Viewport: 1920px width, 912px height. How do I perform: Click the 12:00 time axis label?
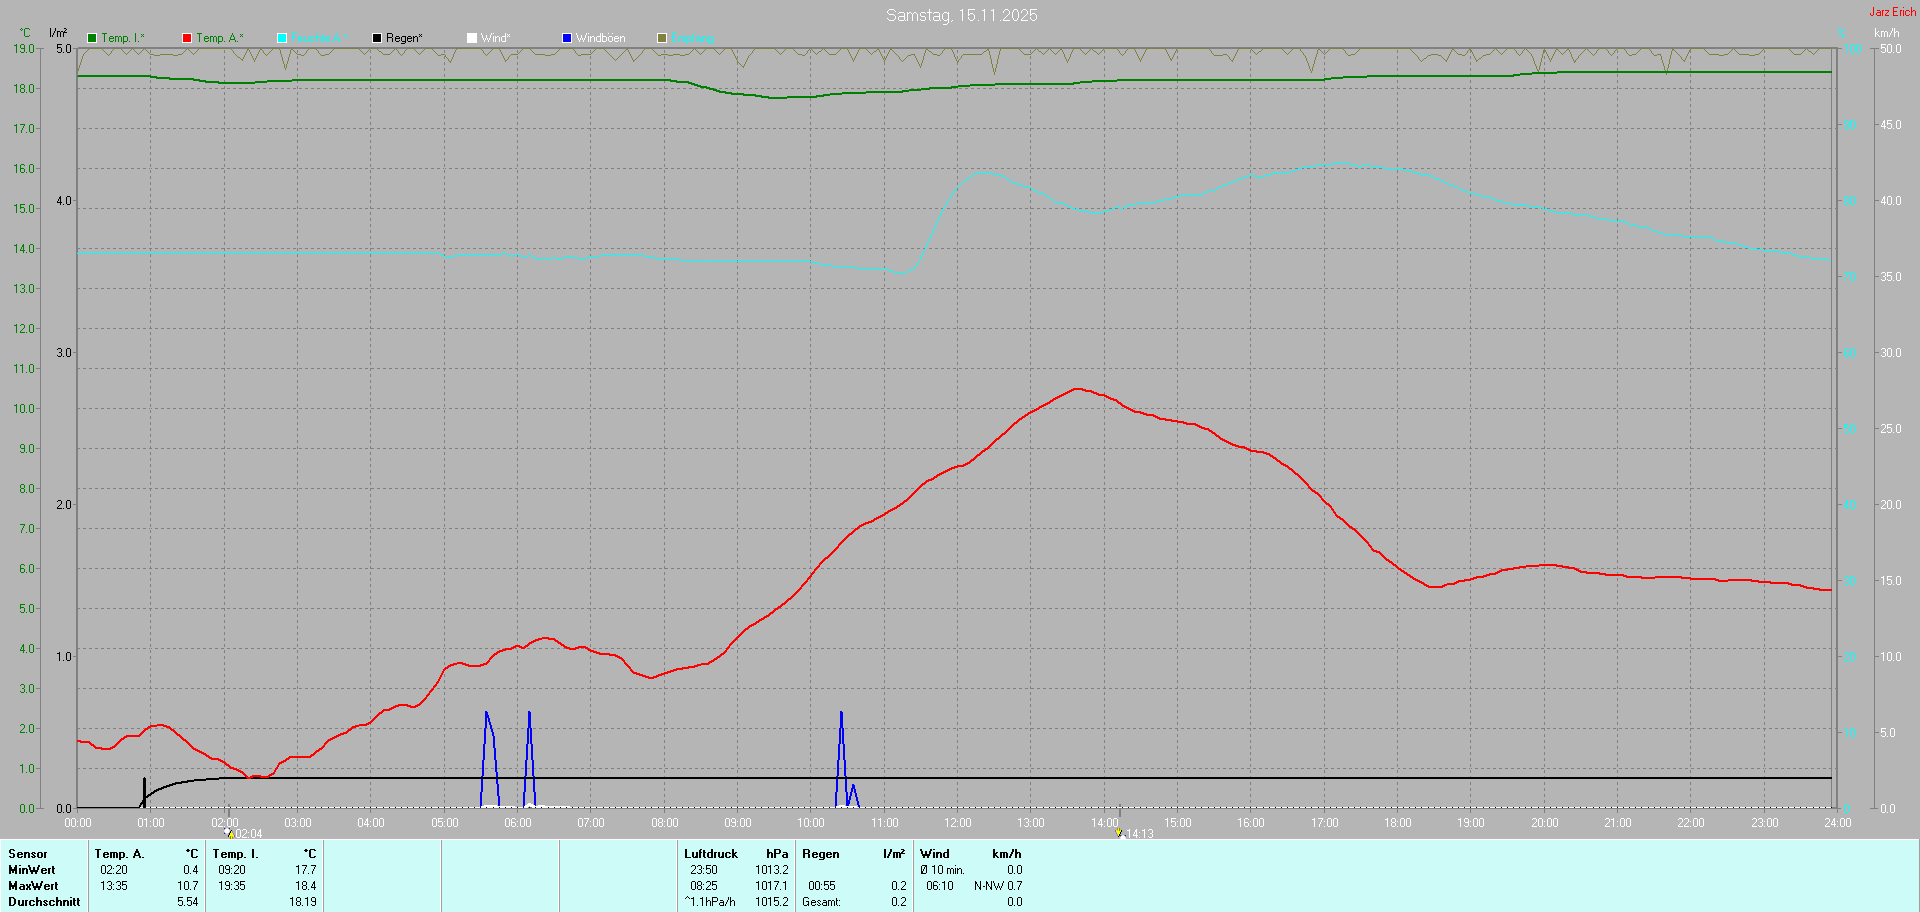[958, 823]
